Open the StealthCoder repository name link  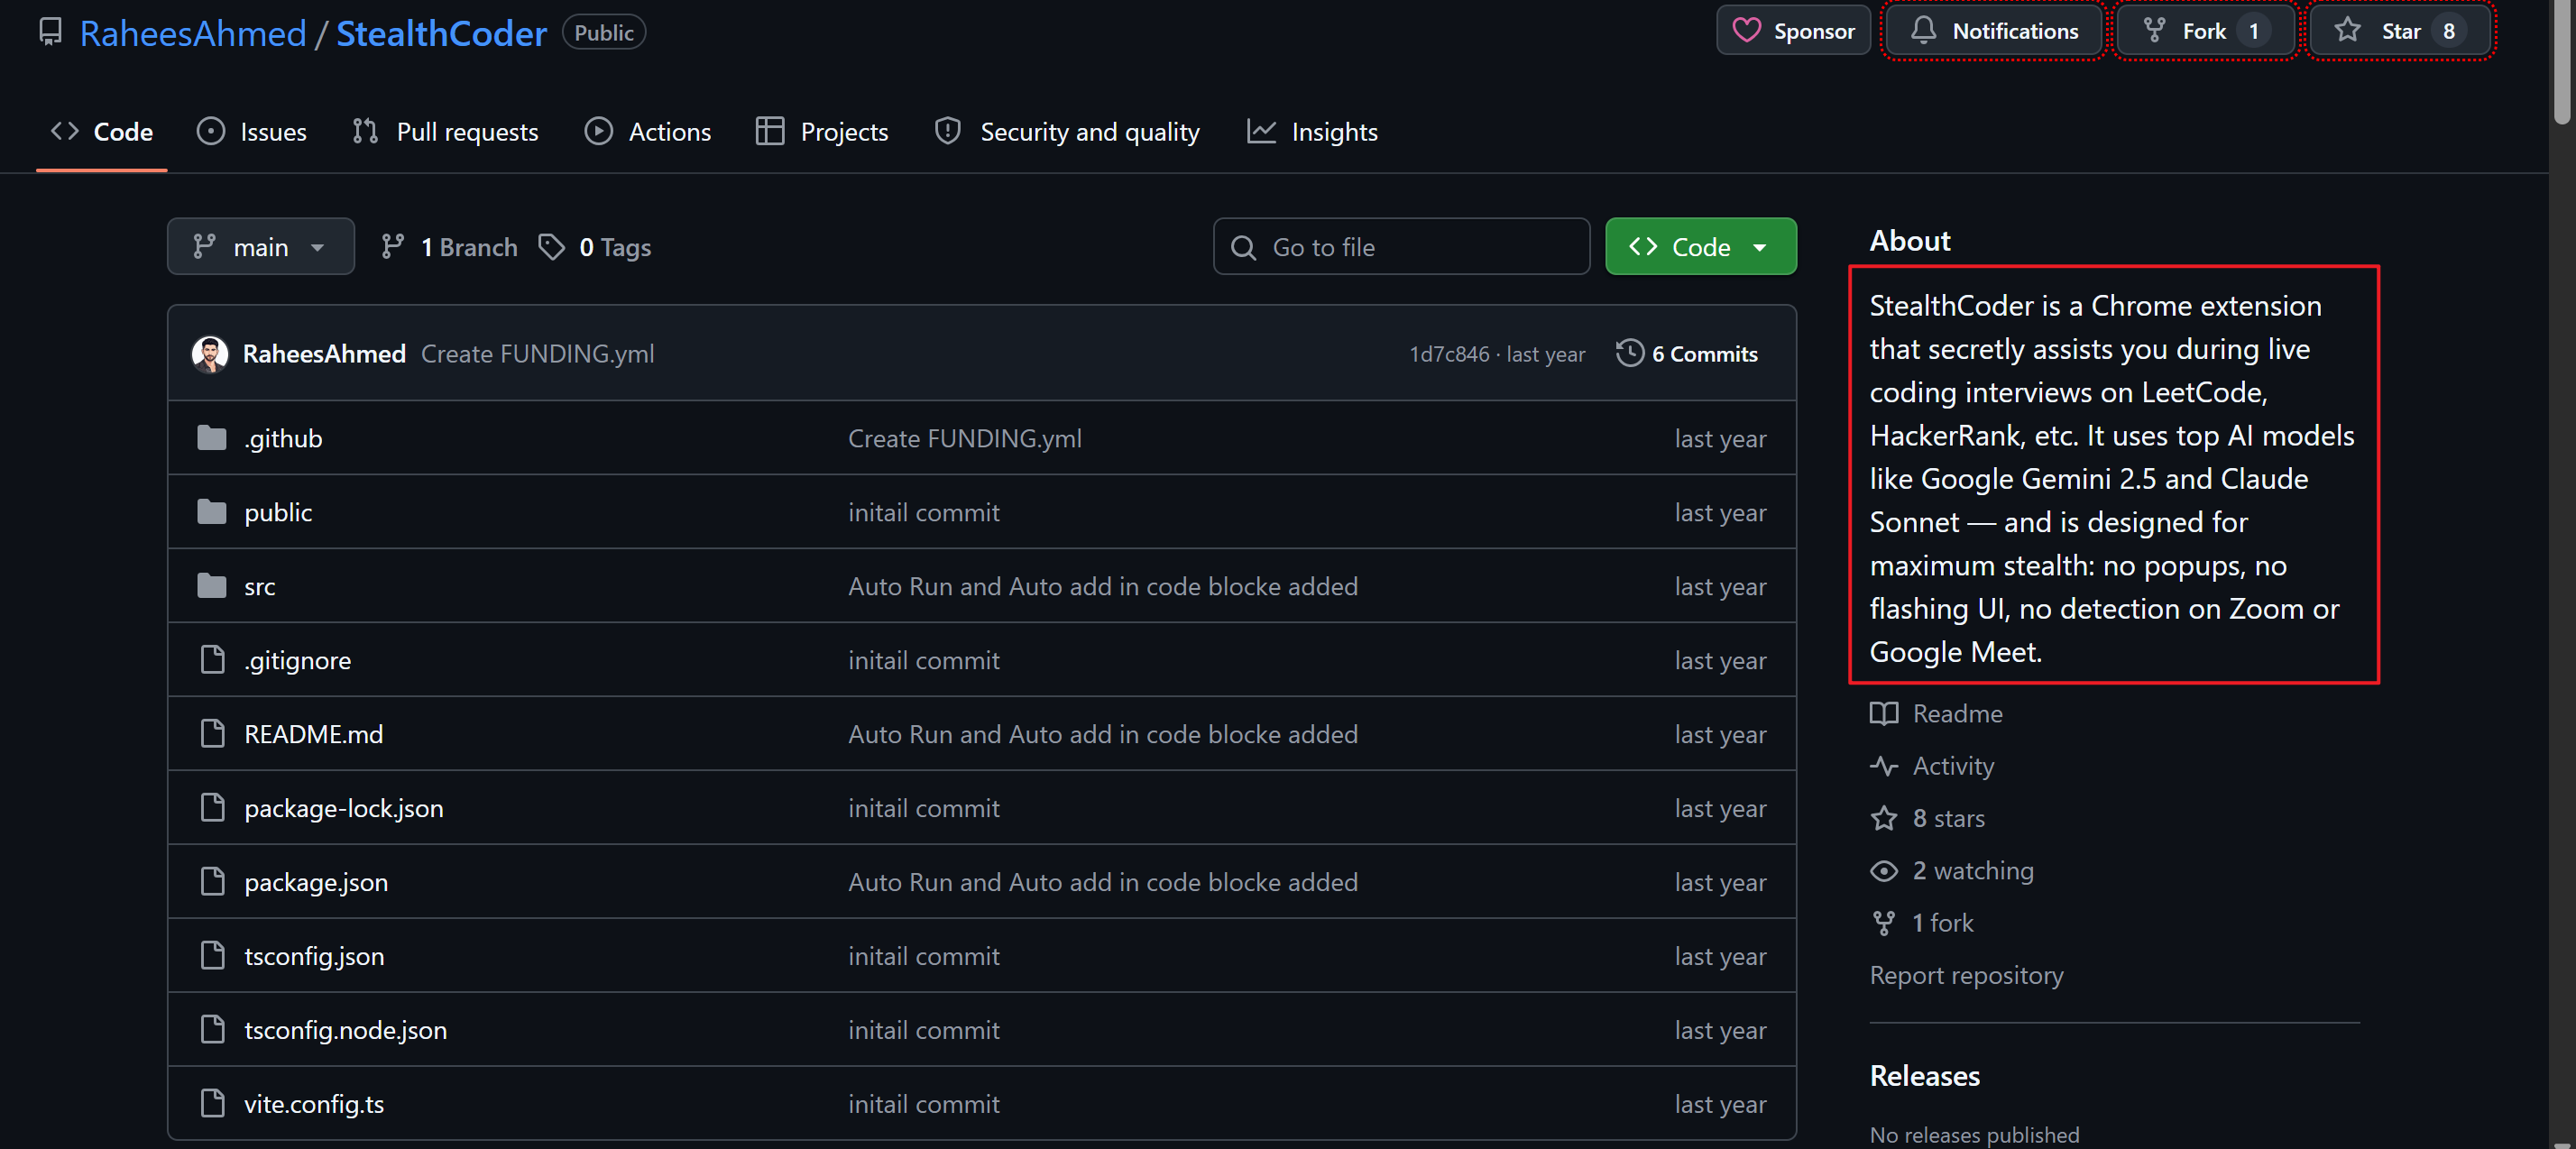(441, 33)
